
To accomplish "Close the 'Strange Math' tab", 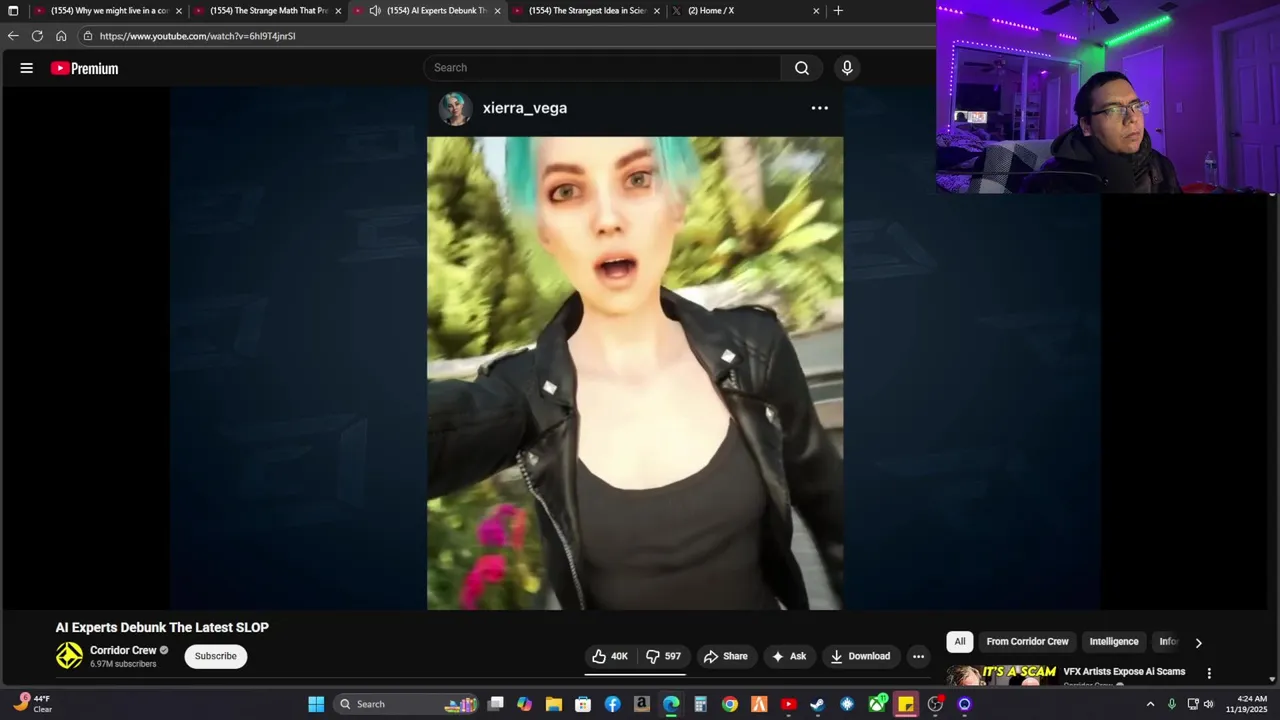I will click(x=338, y=11).
